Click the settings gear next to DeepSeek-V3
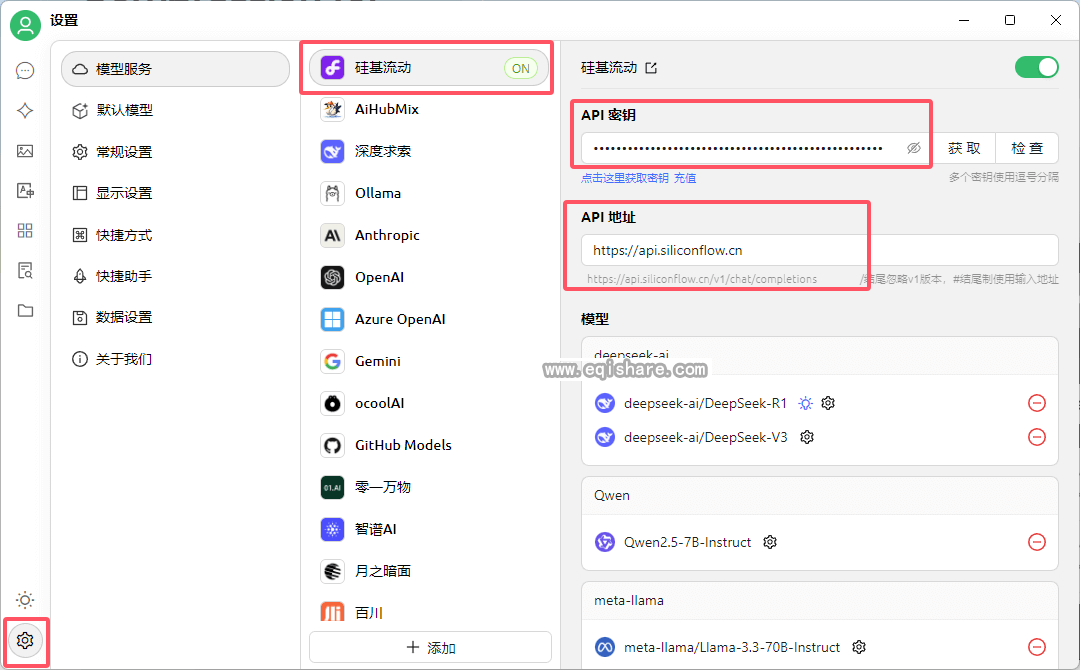 click(x=806, y=437)
